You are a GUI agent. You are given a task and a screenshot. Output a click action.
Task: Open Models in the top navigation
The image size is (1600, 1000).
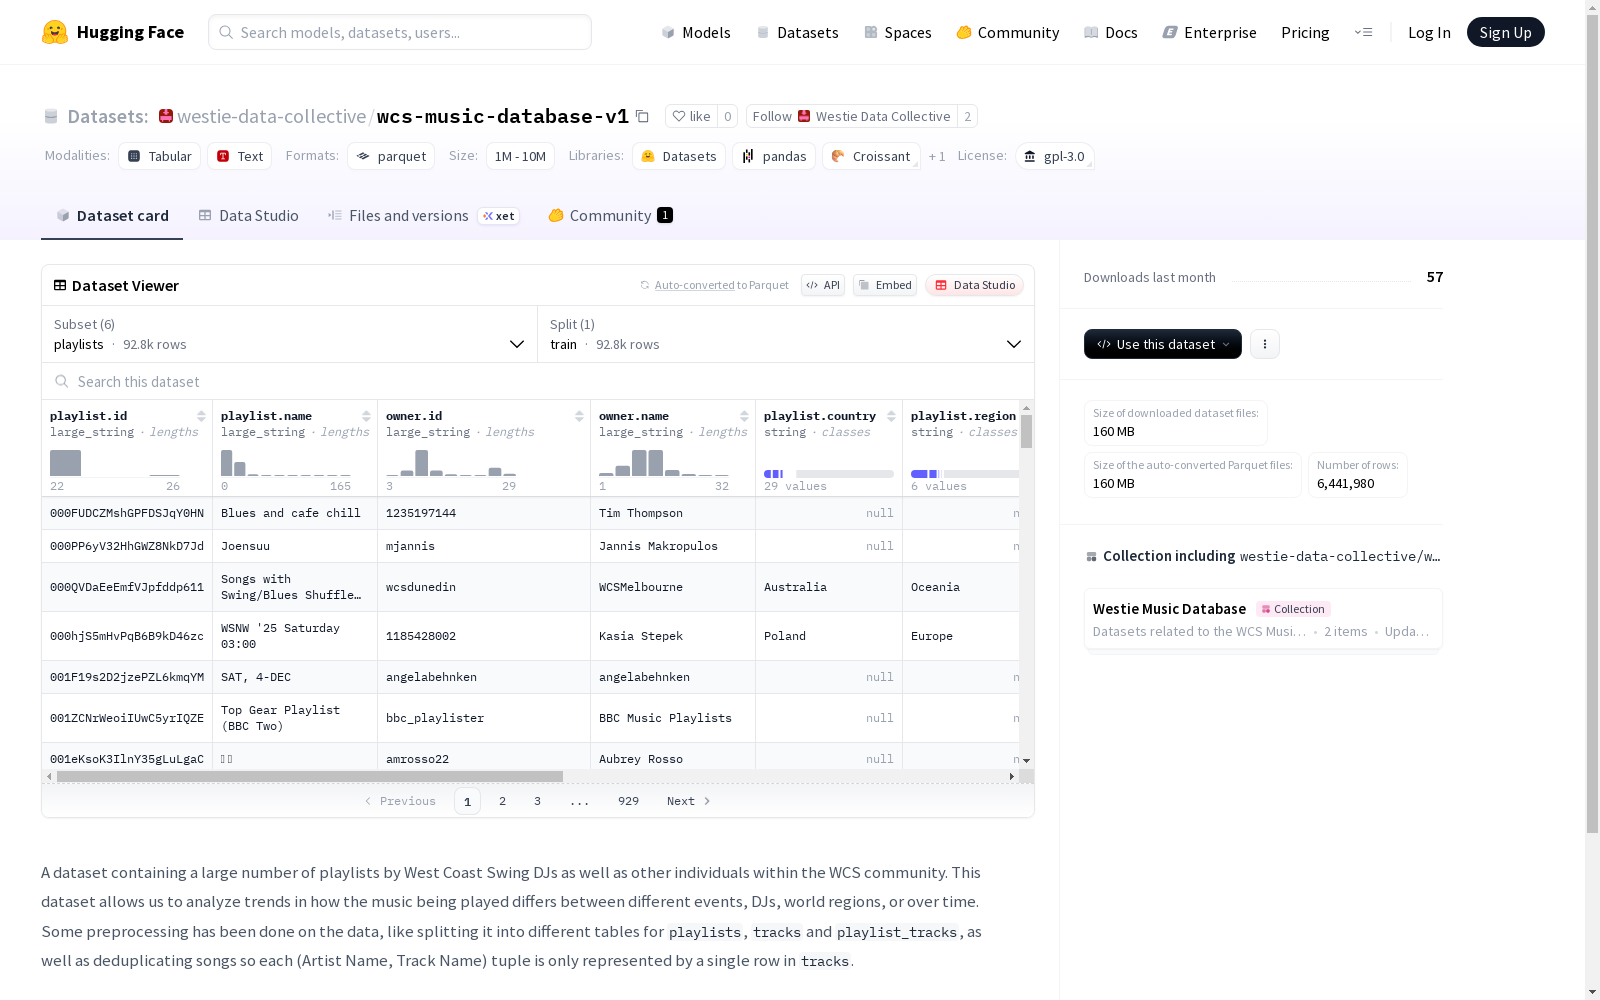pos(696,32)
